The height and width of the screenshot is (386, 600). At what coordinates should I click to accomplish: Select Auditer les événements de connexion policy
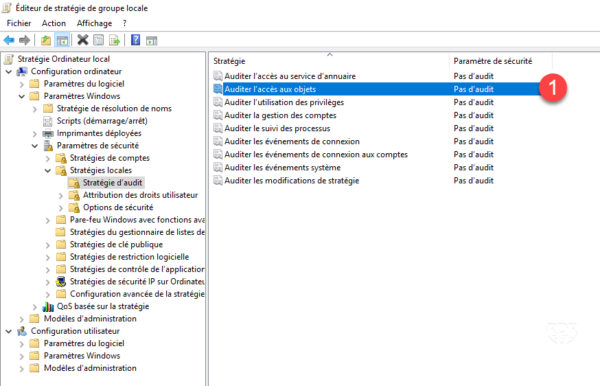pyautogui.click(x=292, y=142)
